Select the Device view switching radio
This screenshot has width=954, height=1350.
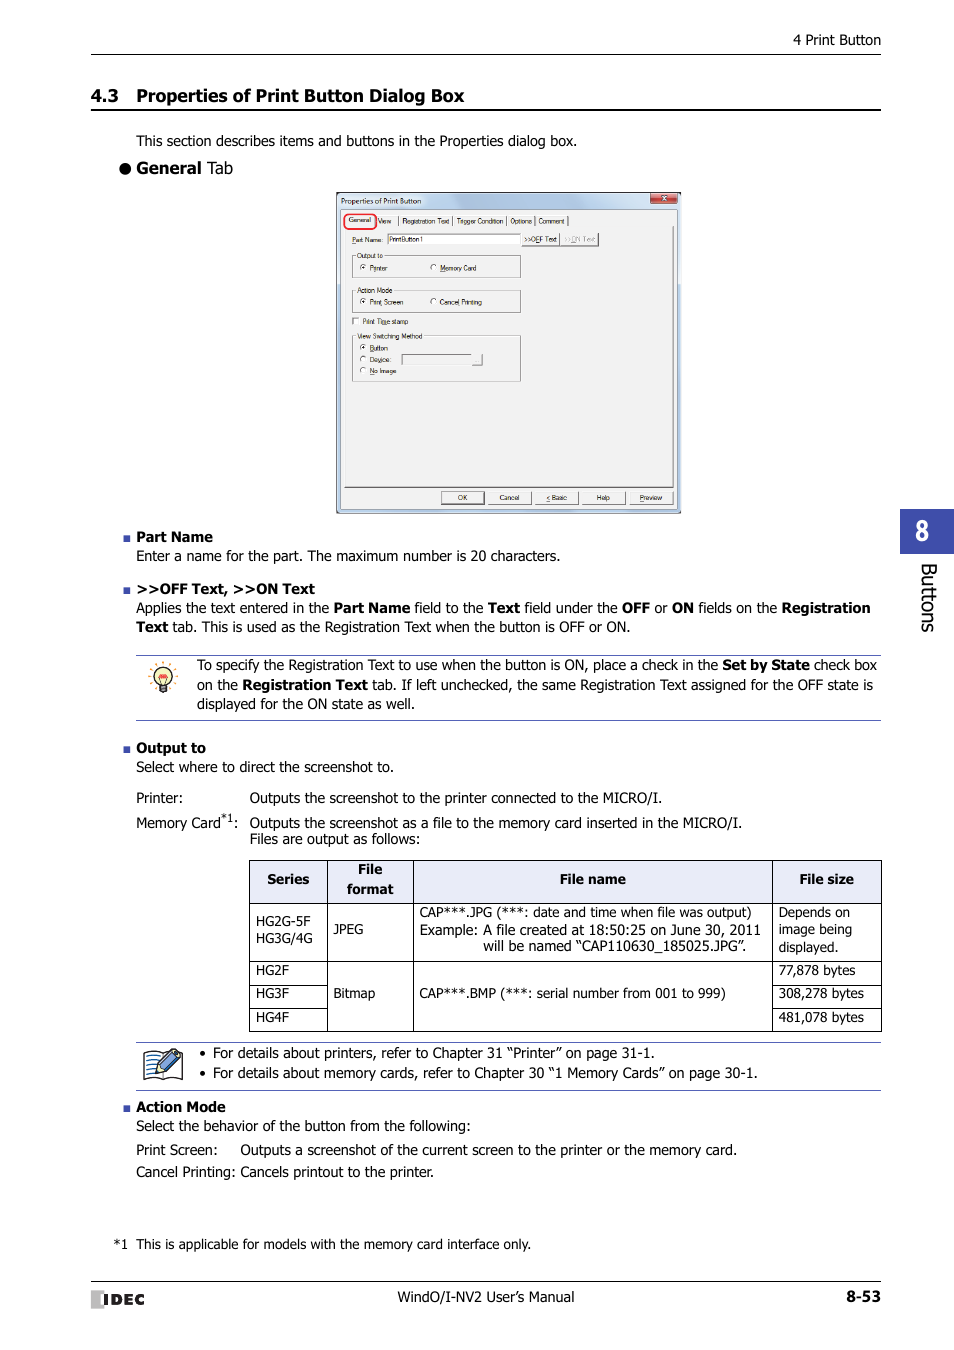point(363,359)
